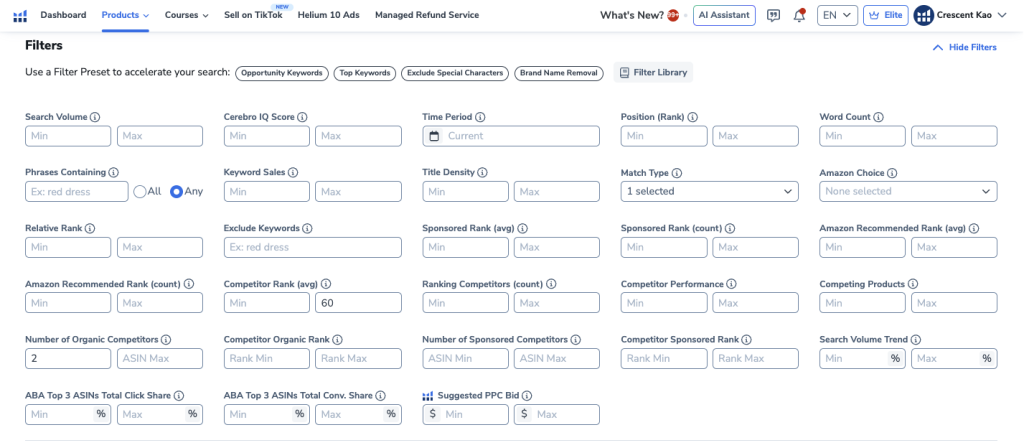Open the notifications bell icon

tap(798, 15)
